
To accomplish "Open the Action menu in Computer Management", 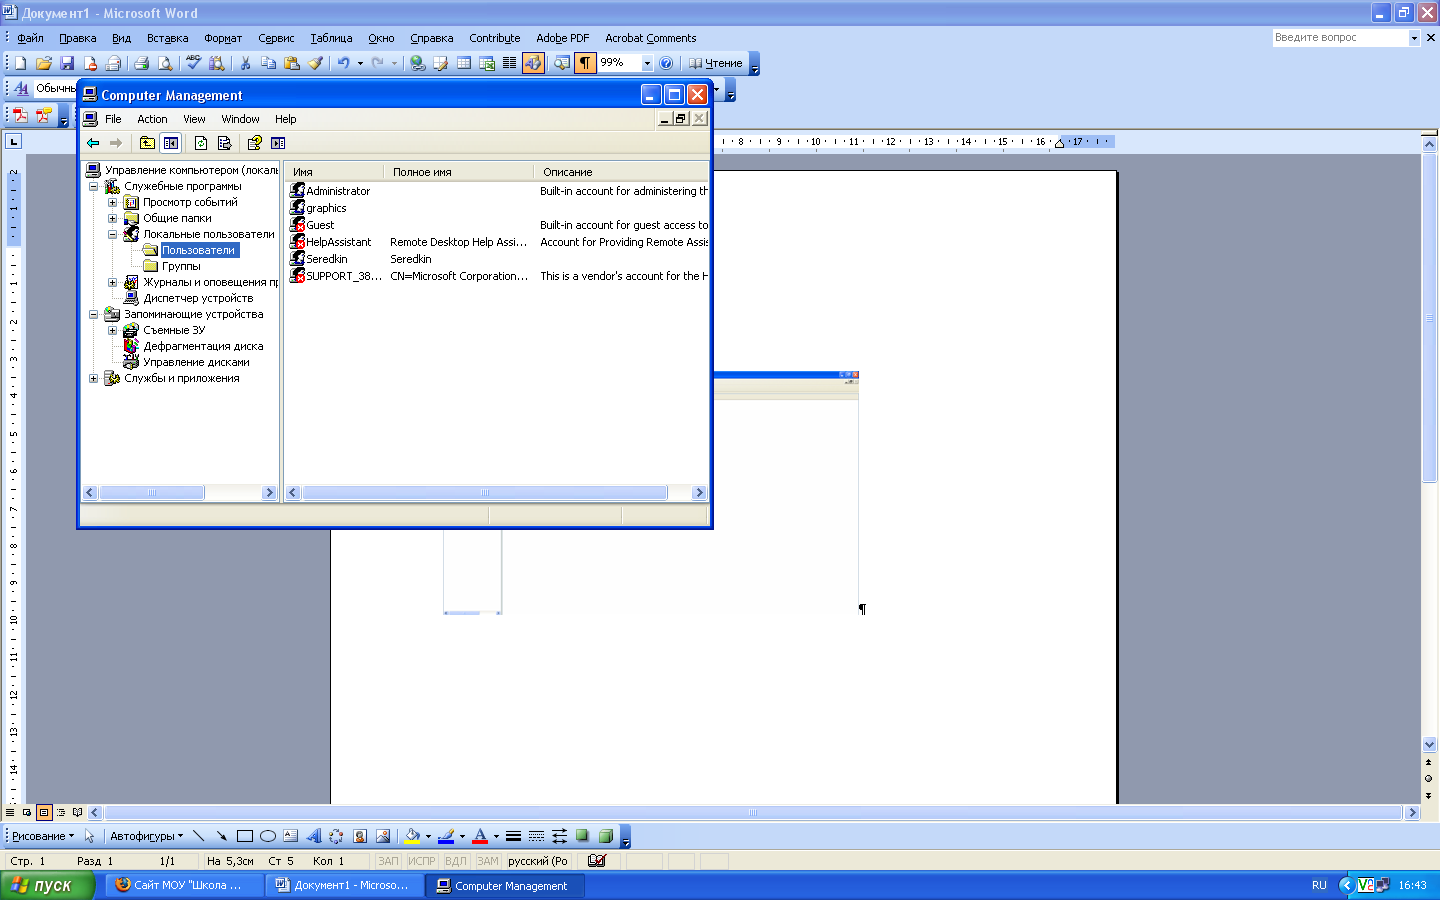I will pyautogui.click(x=152, y=119).
